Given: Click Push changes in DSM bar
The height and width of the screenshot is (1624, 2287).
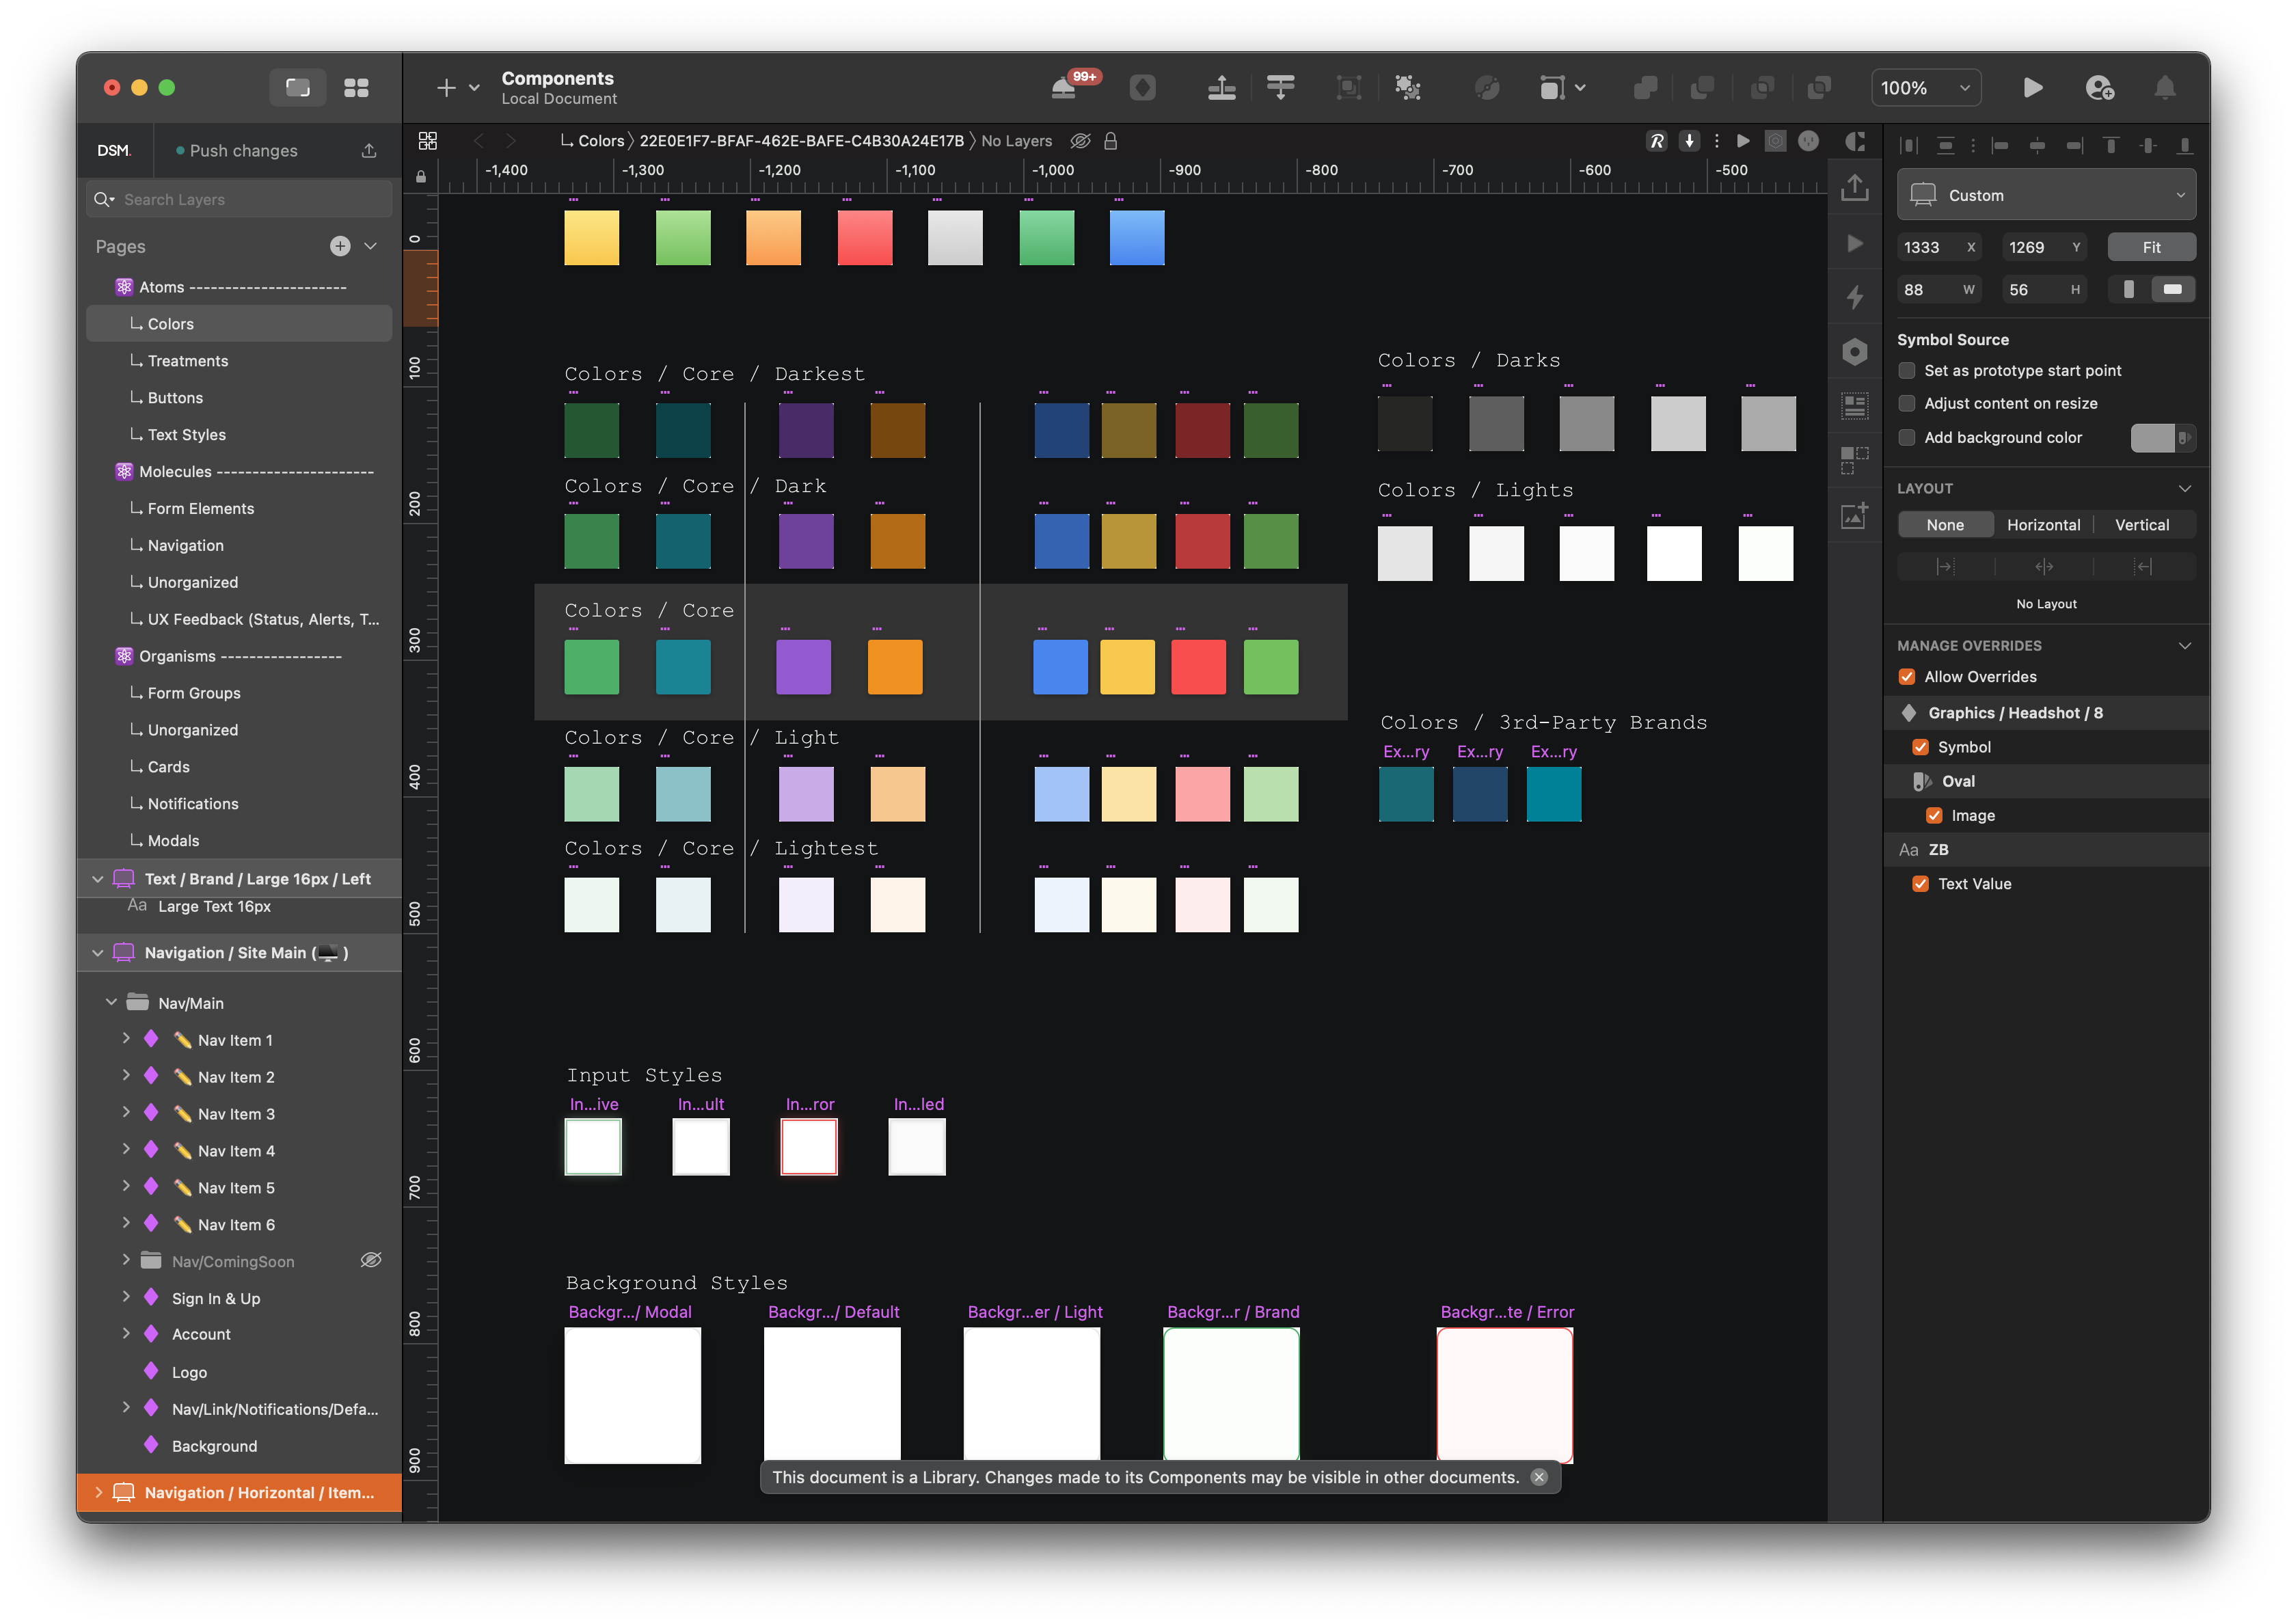Looking at the screenshot, I should [243, 151].
